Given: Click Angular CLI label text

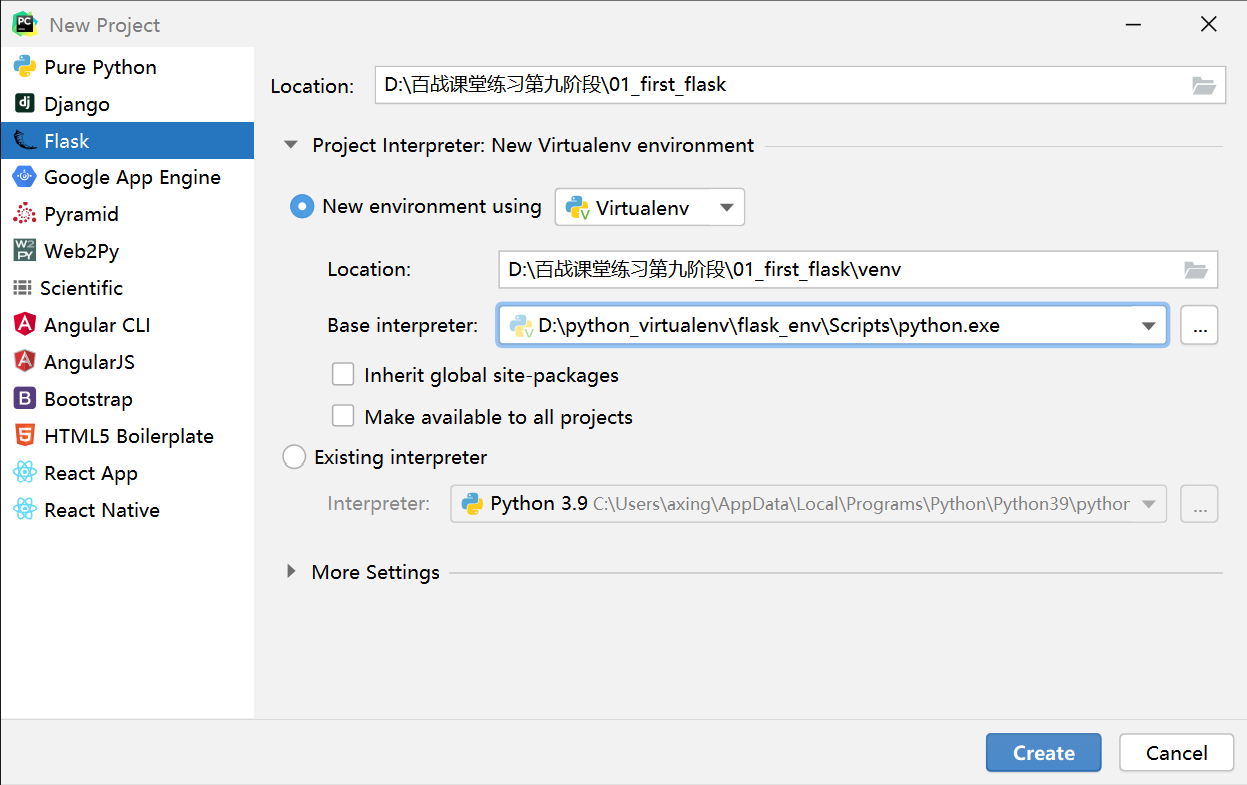Looking at the screenshot, I should (97, 325).
